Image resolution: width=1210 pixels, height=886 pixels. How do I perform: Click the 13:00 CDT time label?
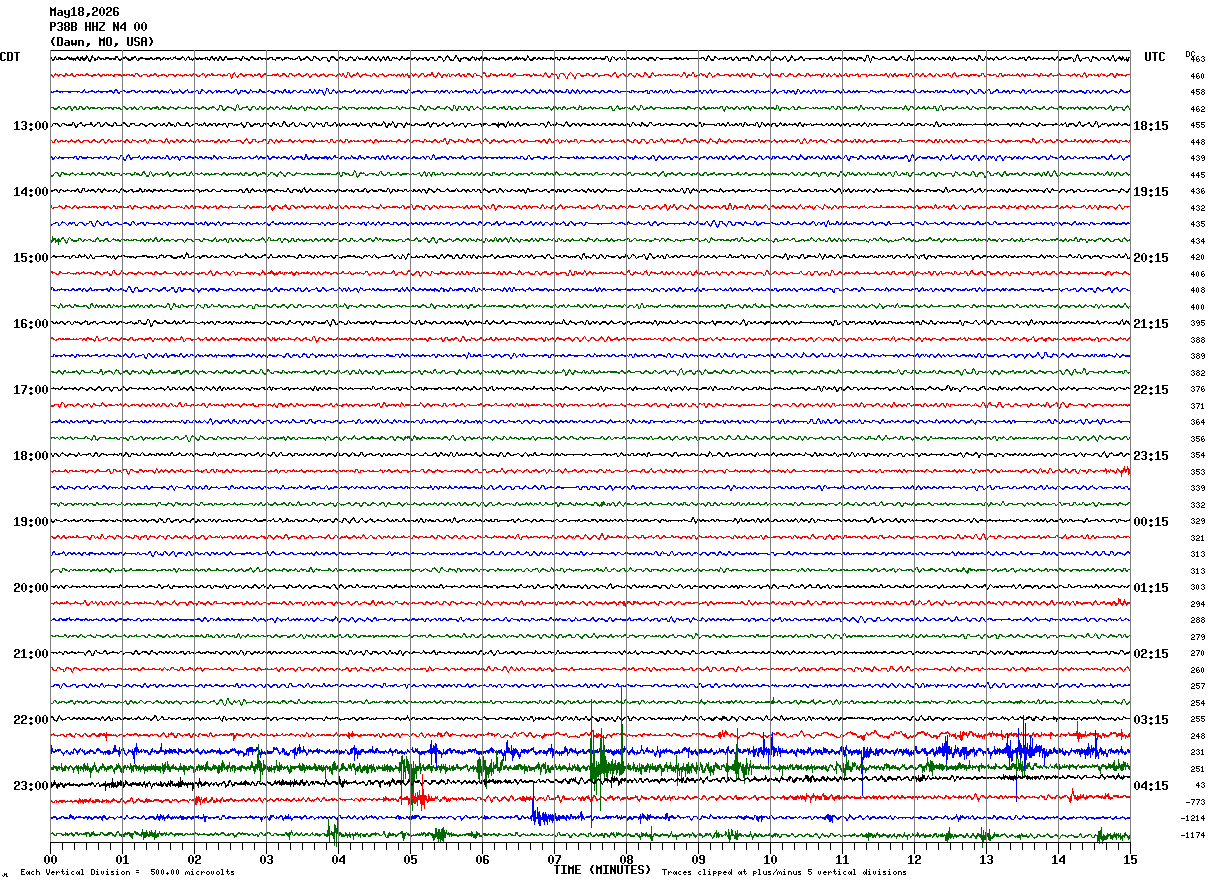click(30, 126)
